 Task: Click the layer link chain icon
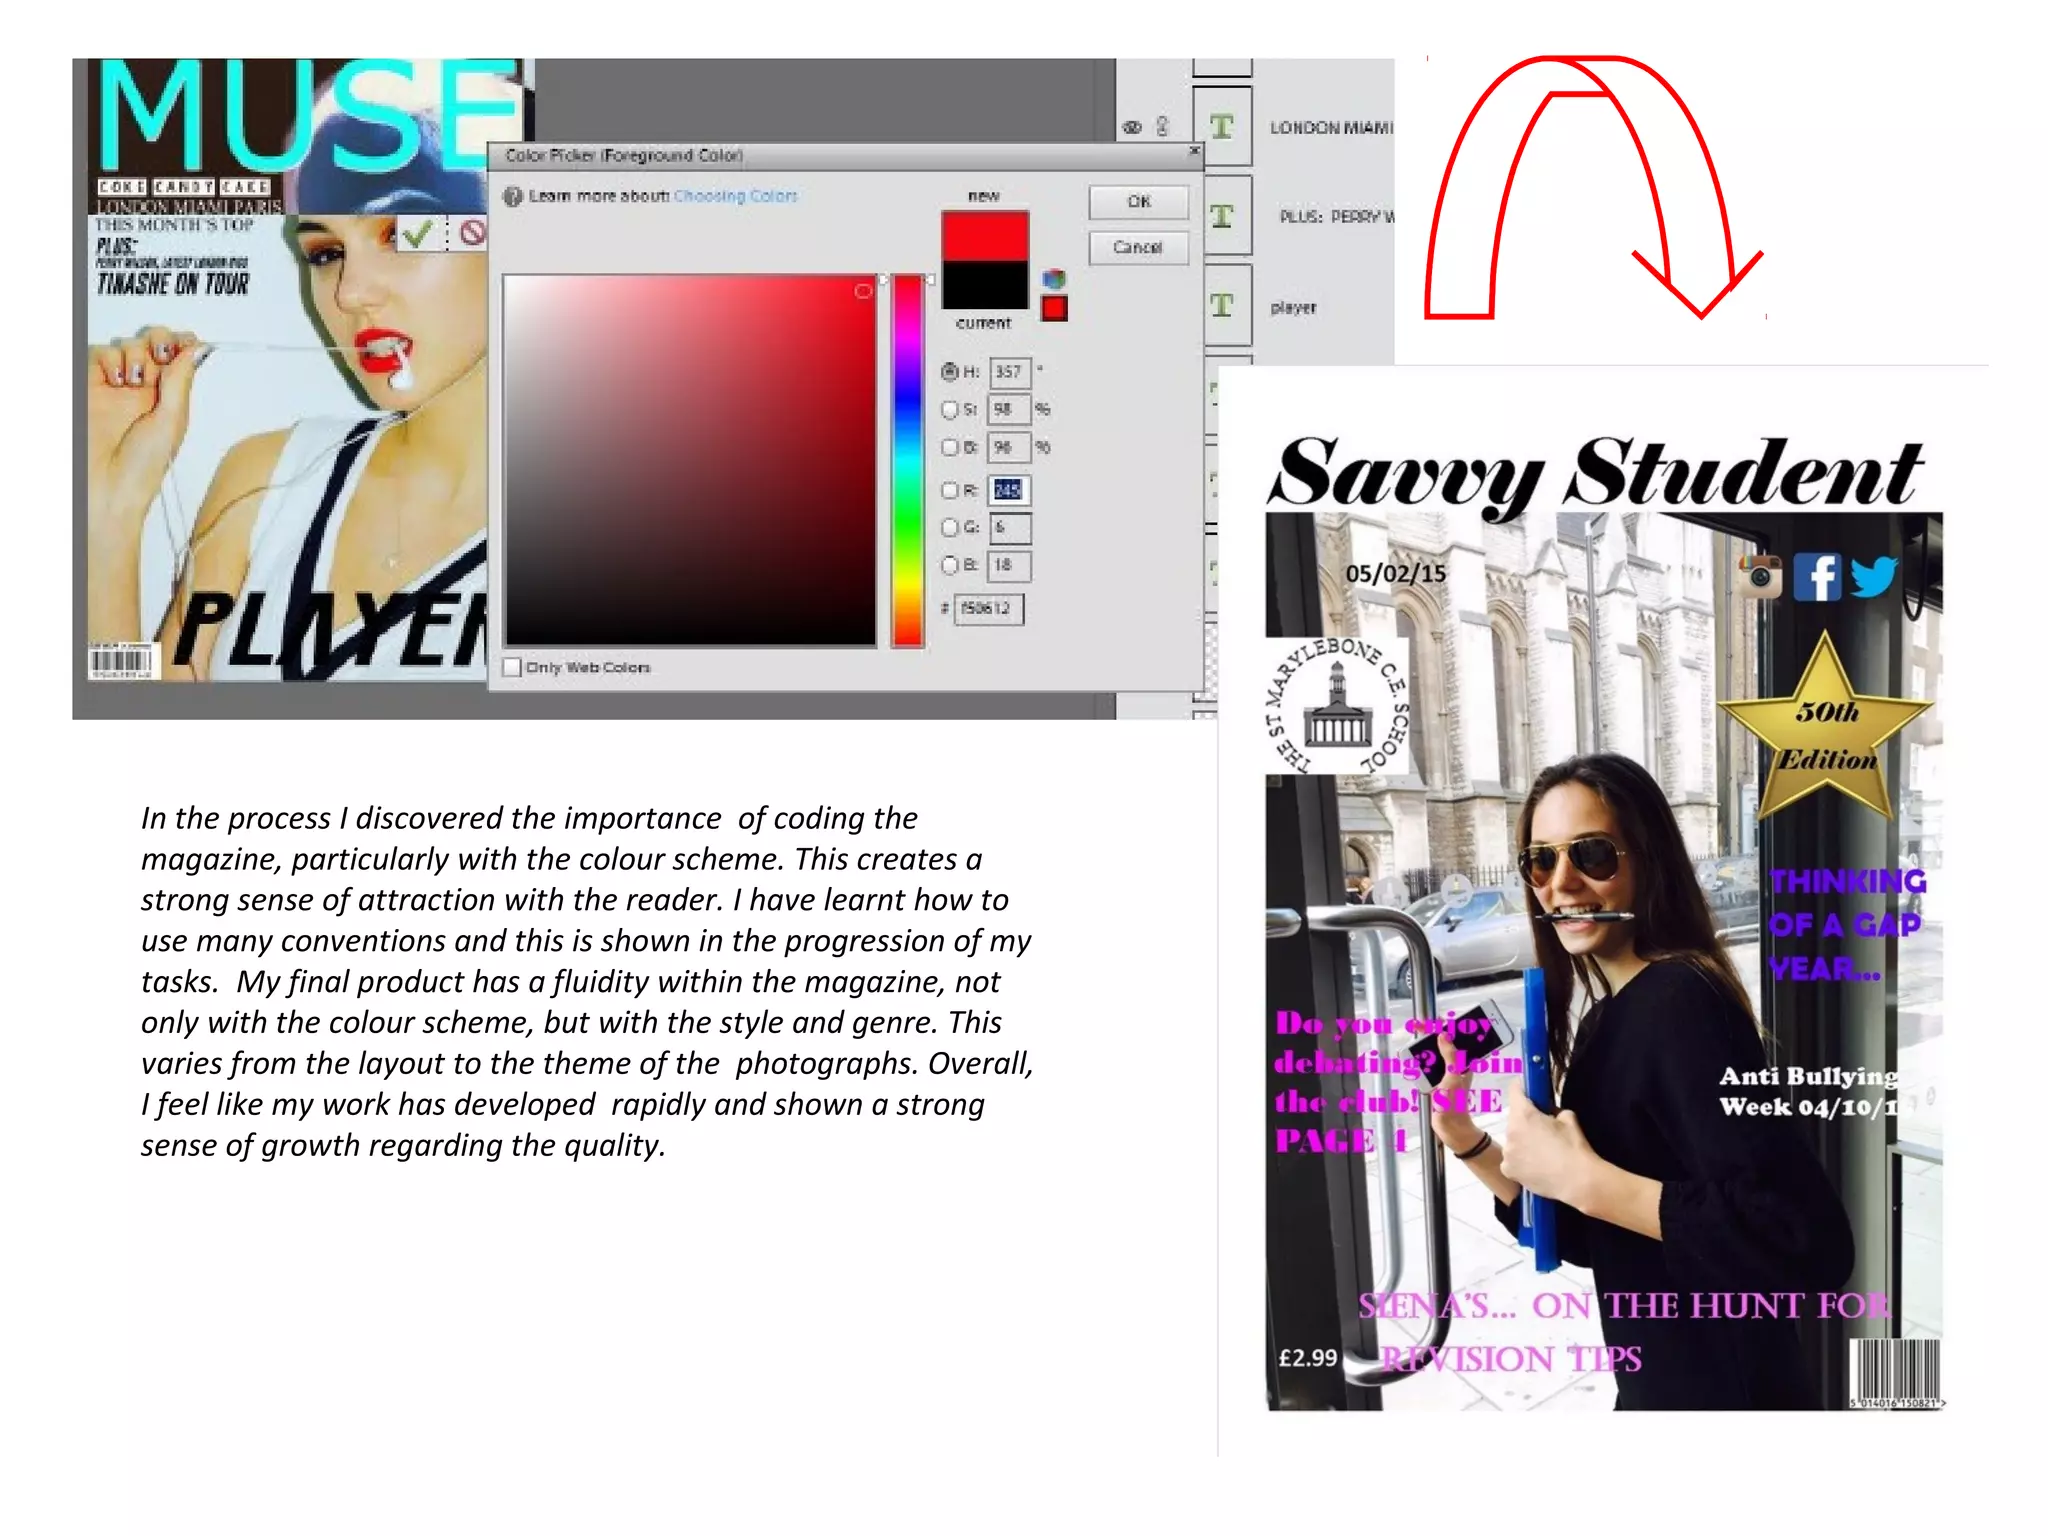click(1162, 126)
